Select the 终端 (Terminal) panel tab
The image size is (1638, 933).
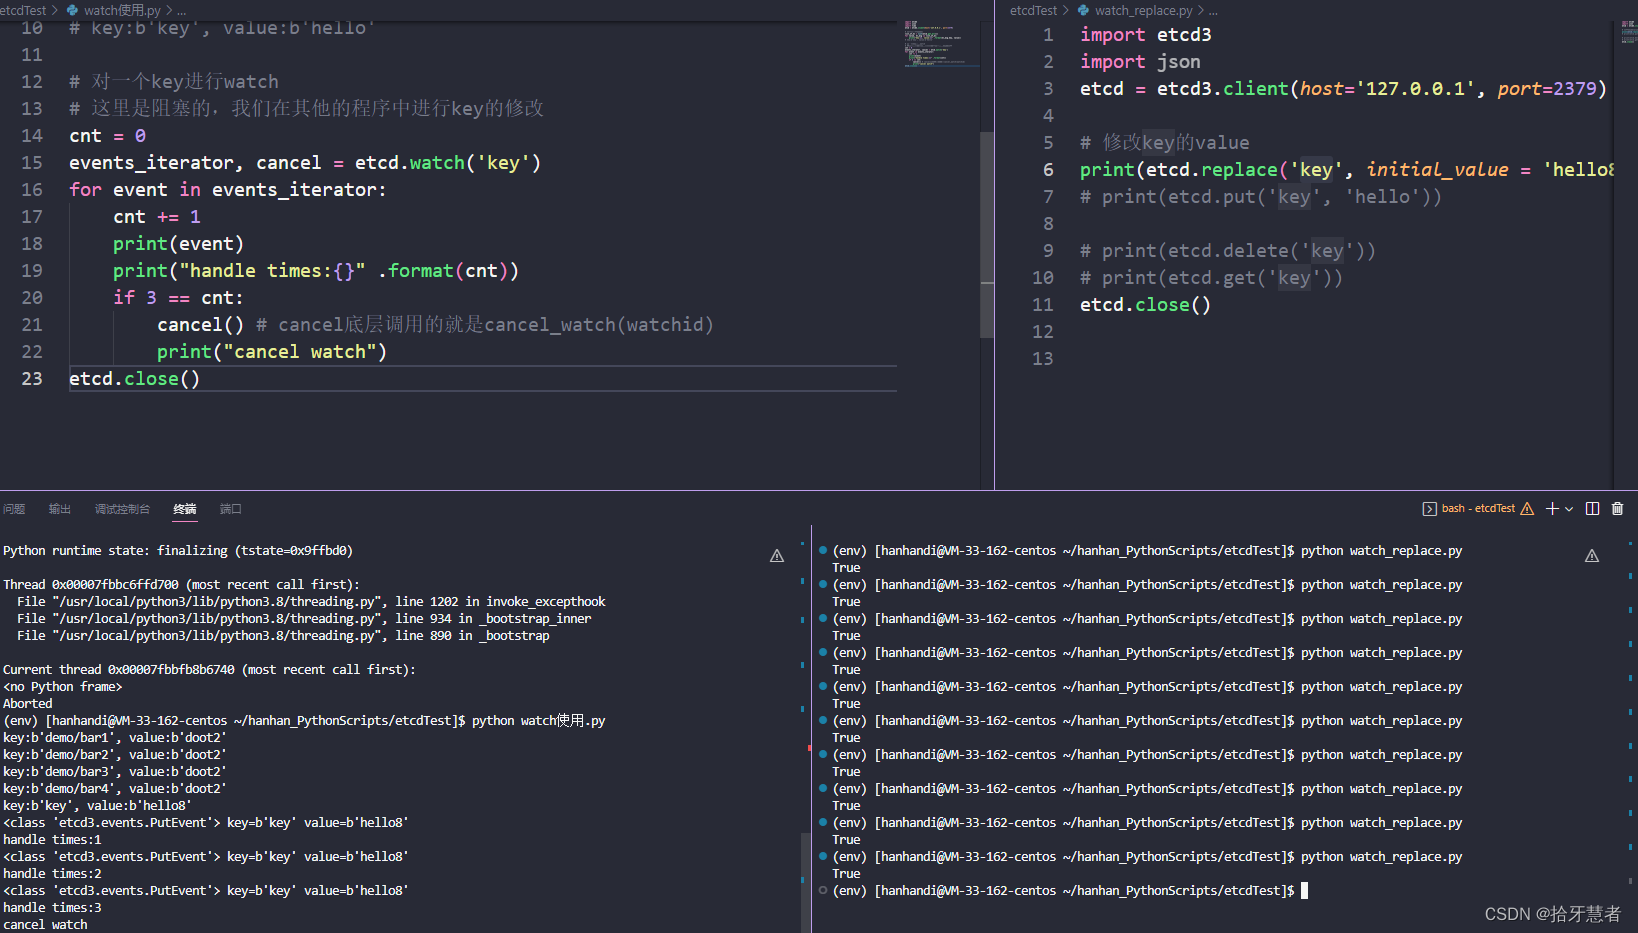(185, 509)
